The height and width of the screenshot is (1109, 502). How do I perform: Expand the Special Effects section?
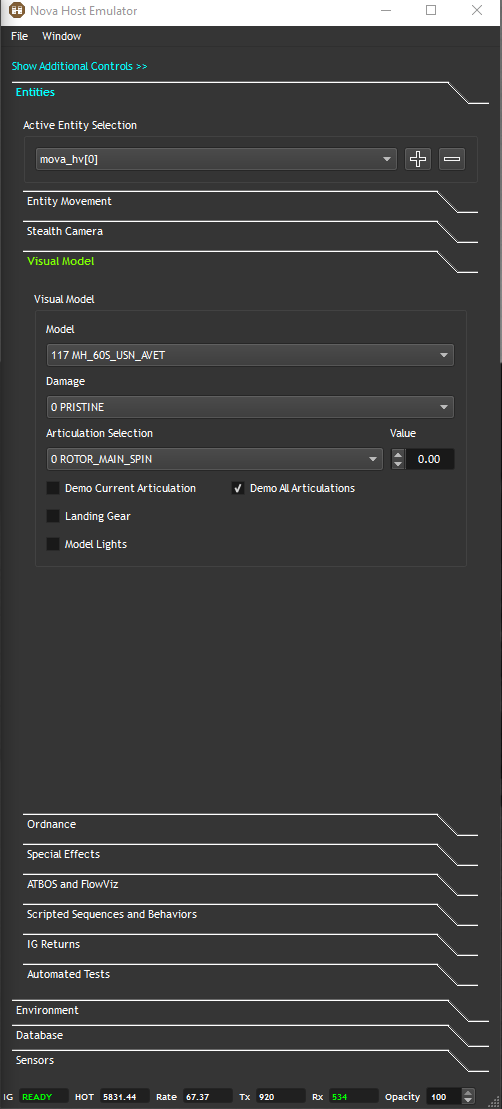point(250,854)
